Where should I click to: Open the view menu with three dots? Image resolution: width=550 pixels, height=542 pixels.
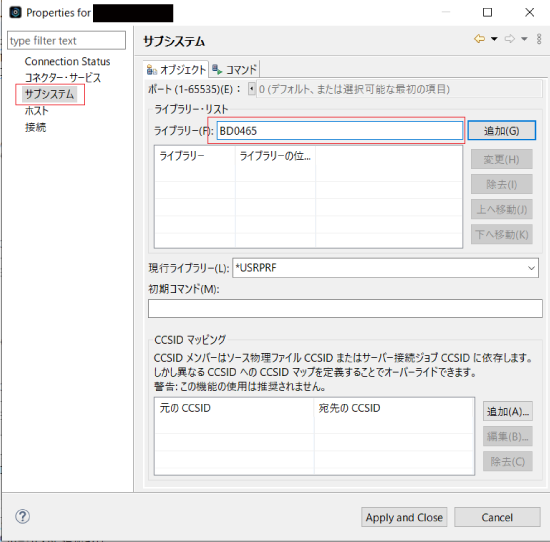tap(539, 39)
